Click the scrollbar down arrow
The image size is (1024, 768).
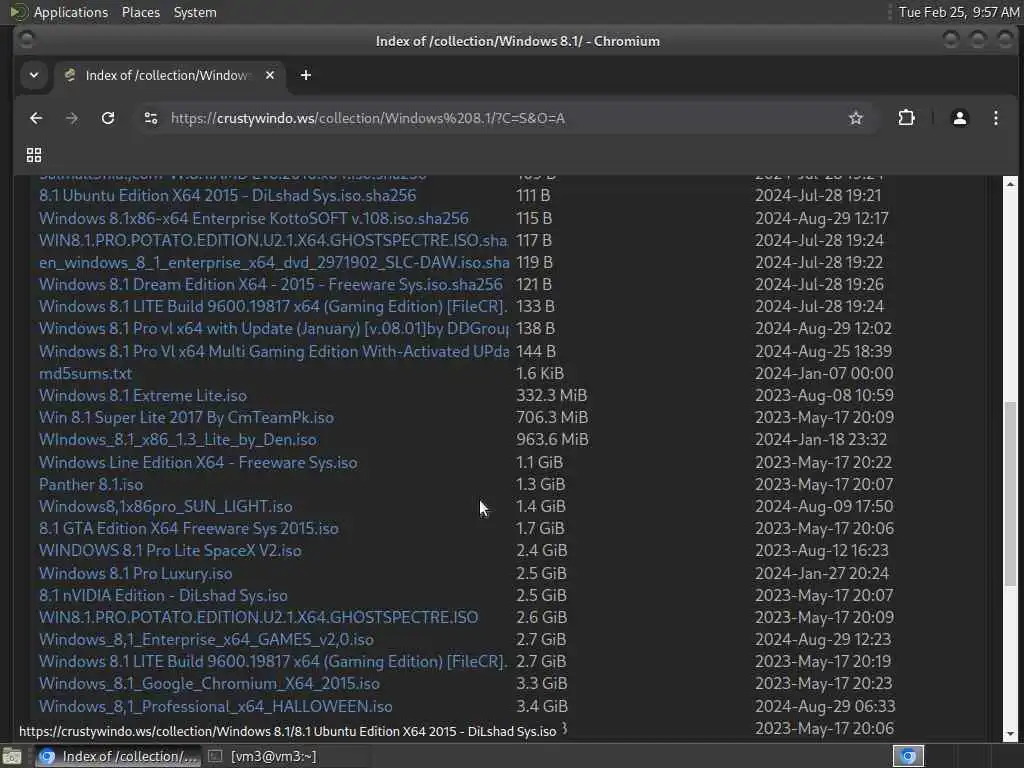pos(1010,734)
